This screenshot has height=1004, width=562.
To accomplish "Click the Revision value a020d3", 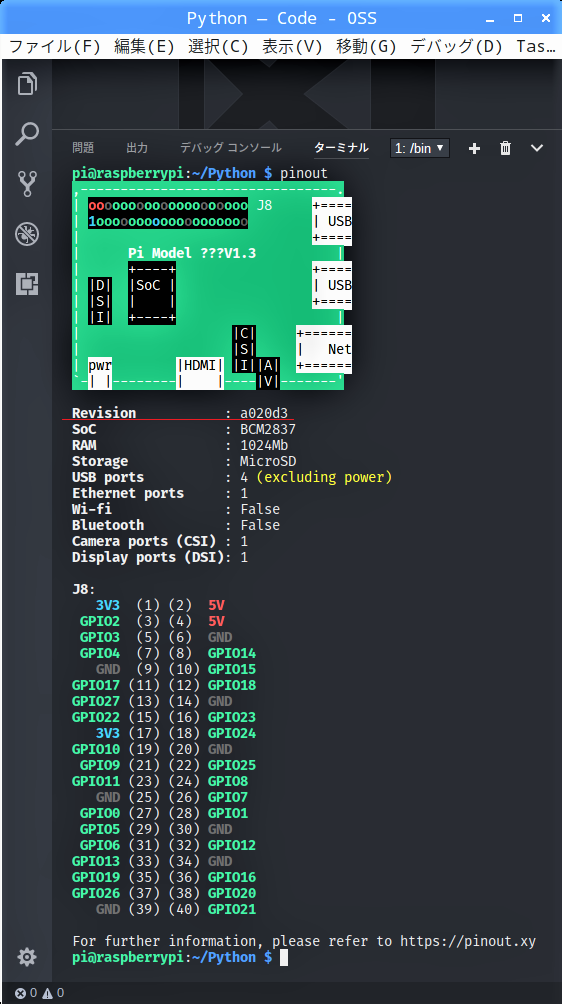I will (x=264, y=413).
